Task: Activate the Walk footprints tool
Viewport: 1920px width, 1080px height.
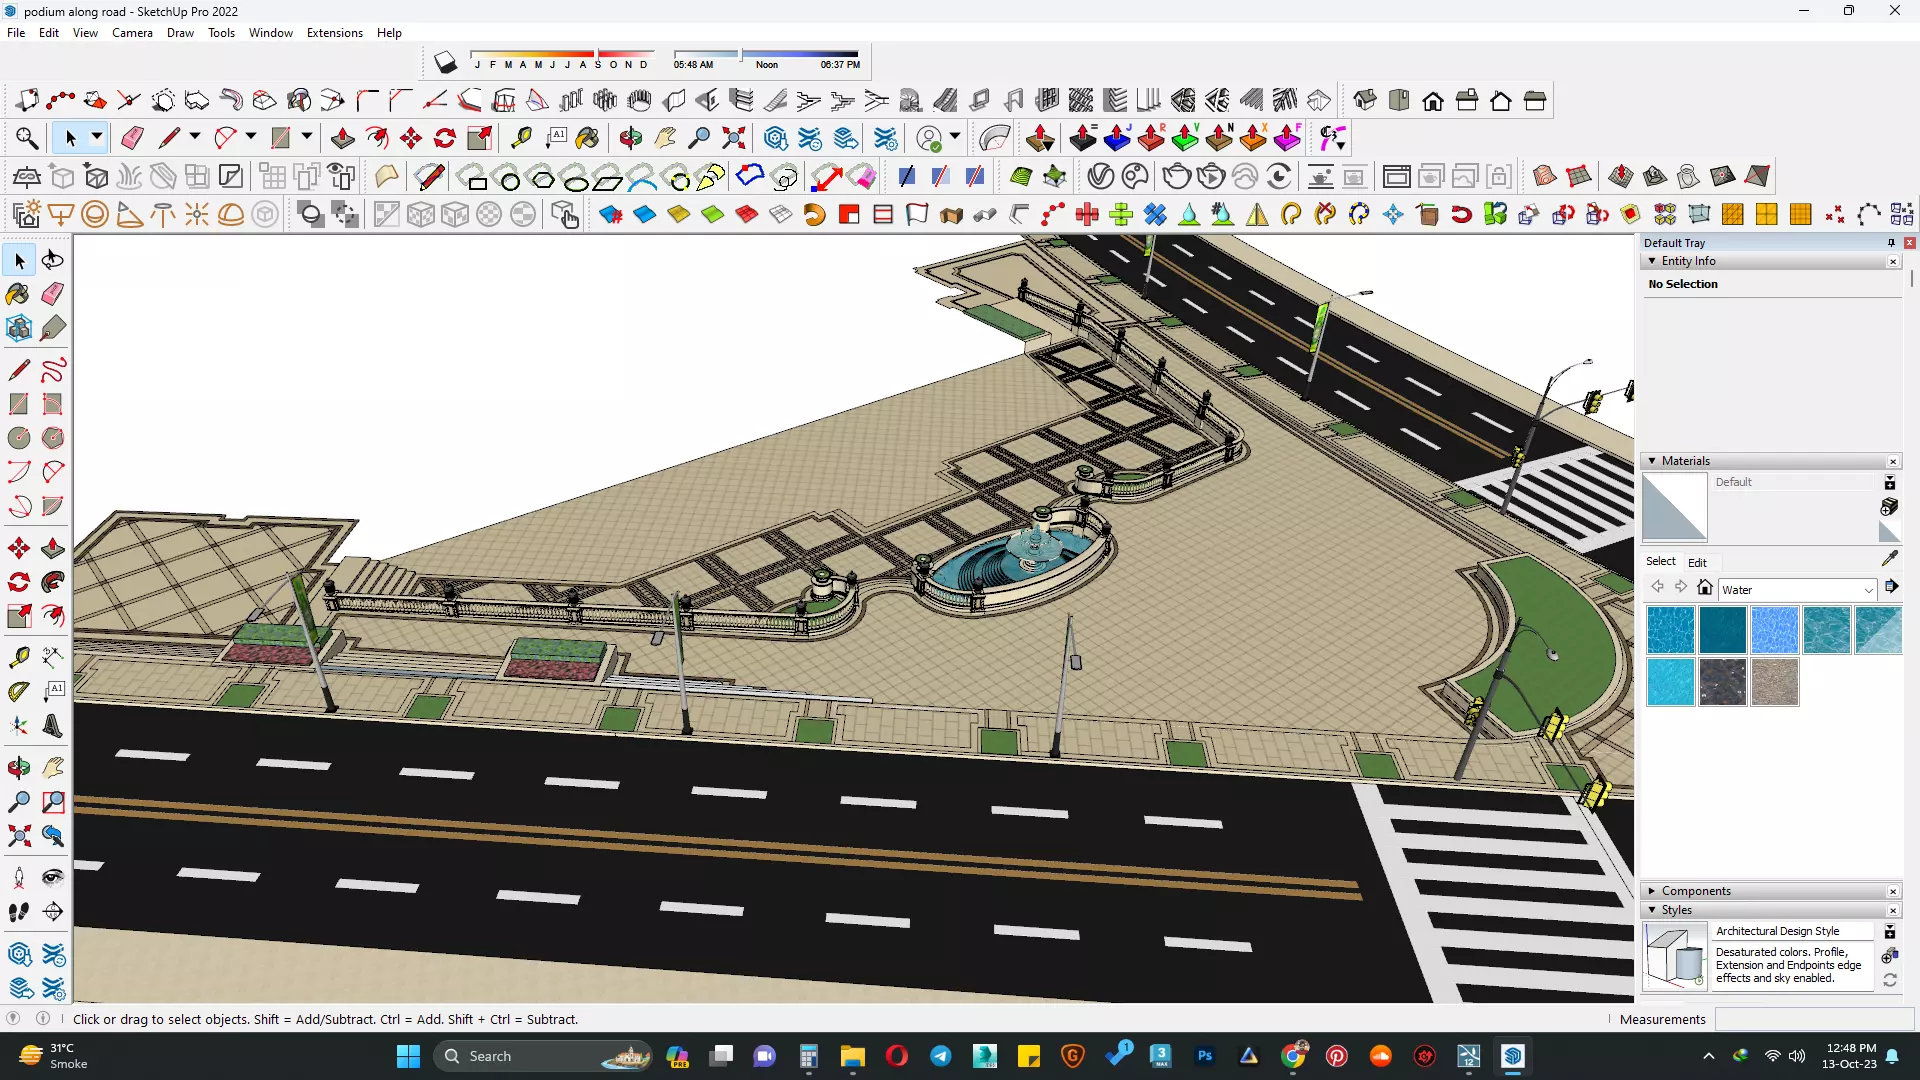Action: point(18,911)
